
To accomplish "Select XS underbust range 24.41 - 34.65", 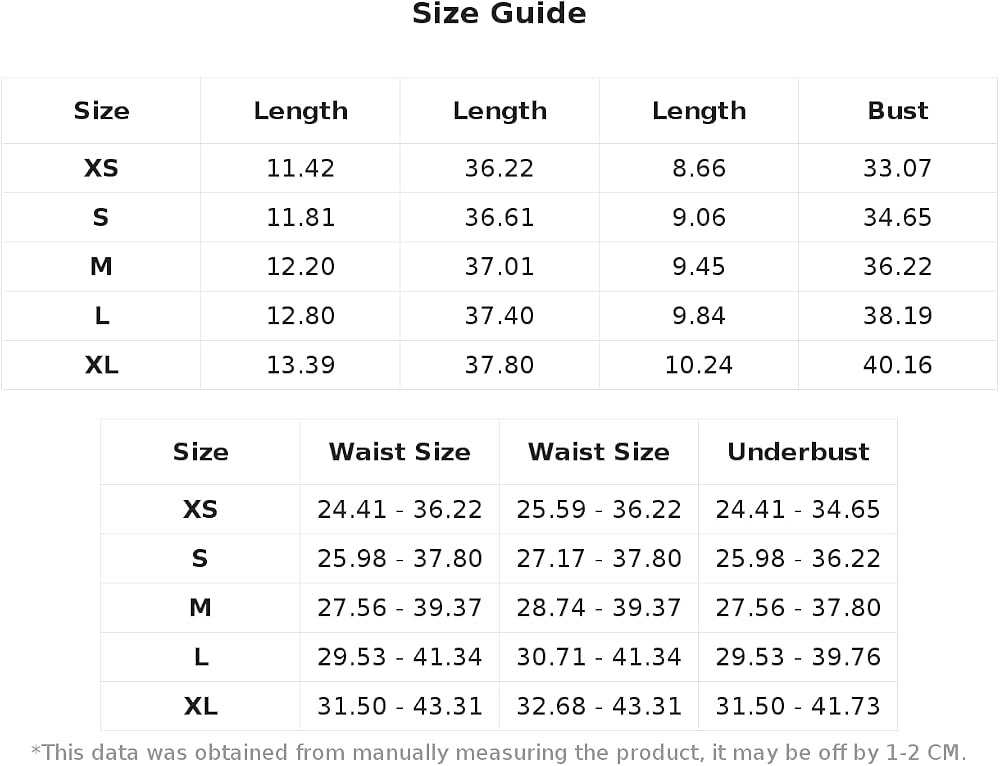I will (x=798, y=510).
